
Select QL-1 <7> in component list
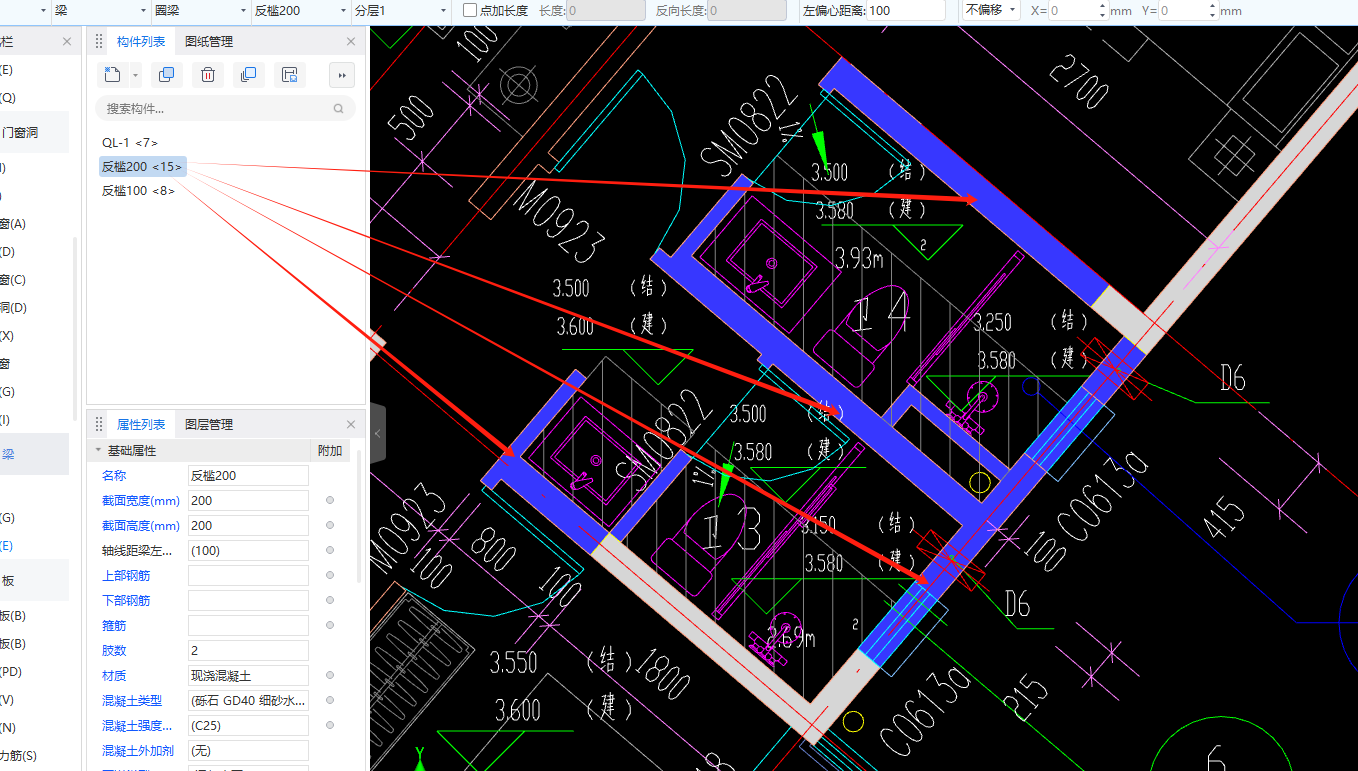[x=129, y=143]
